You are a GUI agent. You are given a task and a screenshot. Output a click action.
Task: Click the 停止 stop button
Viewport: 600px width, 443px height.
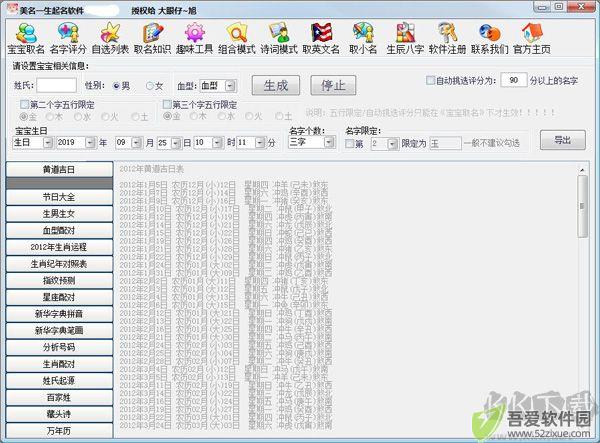point(333,85)
